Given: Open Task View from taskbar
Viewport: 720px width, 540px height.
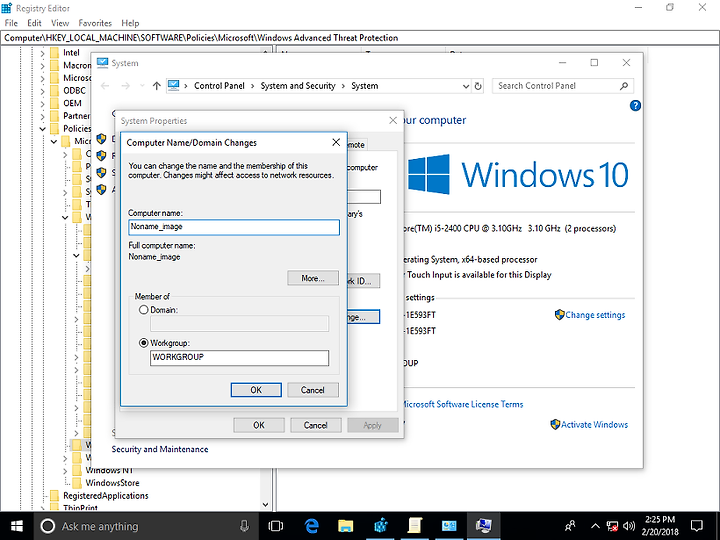Looking at the screenshot, I should coord(276,526).
